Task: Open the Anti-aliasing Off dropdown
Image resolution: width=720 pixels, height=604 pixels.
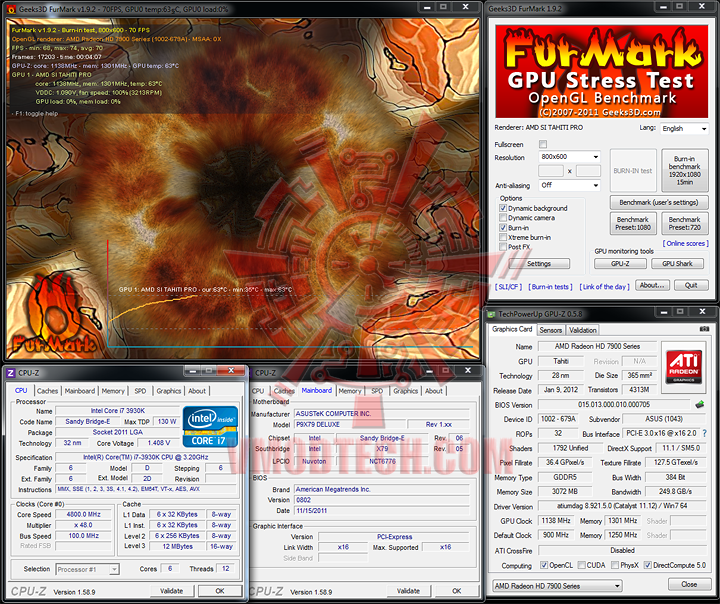Action: click(x=569, y=185)
